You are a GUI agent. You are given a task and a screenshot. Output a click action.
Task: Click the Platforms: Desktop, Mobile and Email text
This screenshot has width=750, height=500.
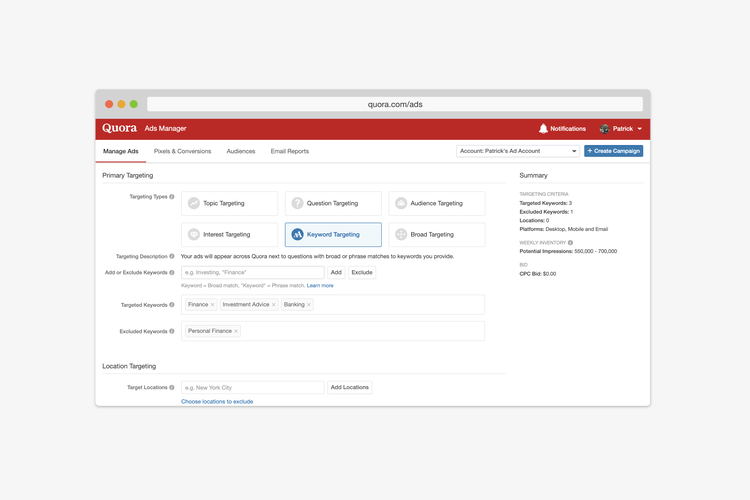[x=563, y=229]
